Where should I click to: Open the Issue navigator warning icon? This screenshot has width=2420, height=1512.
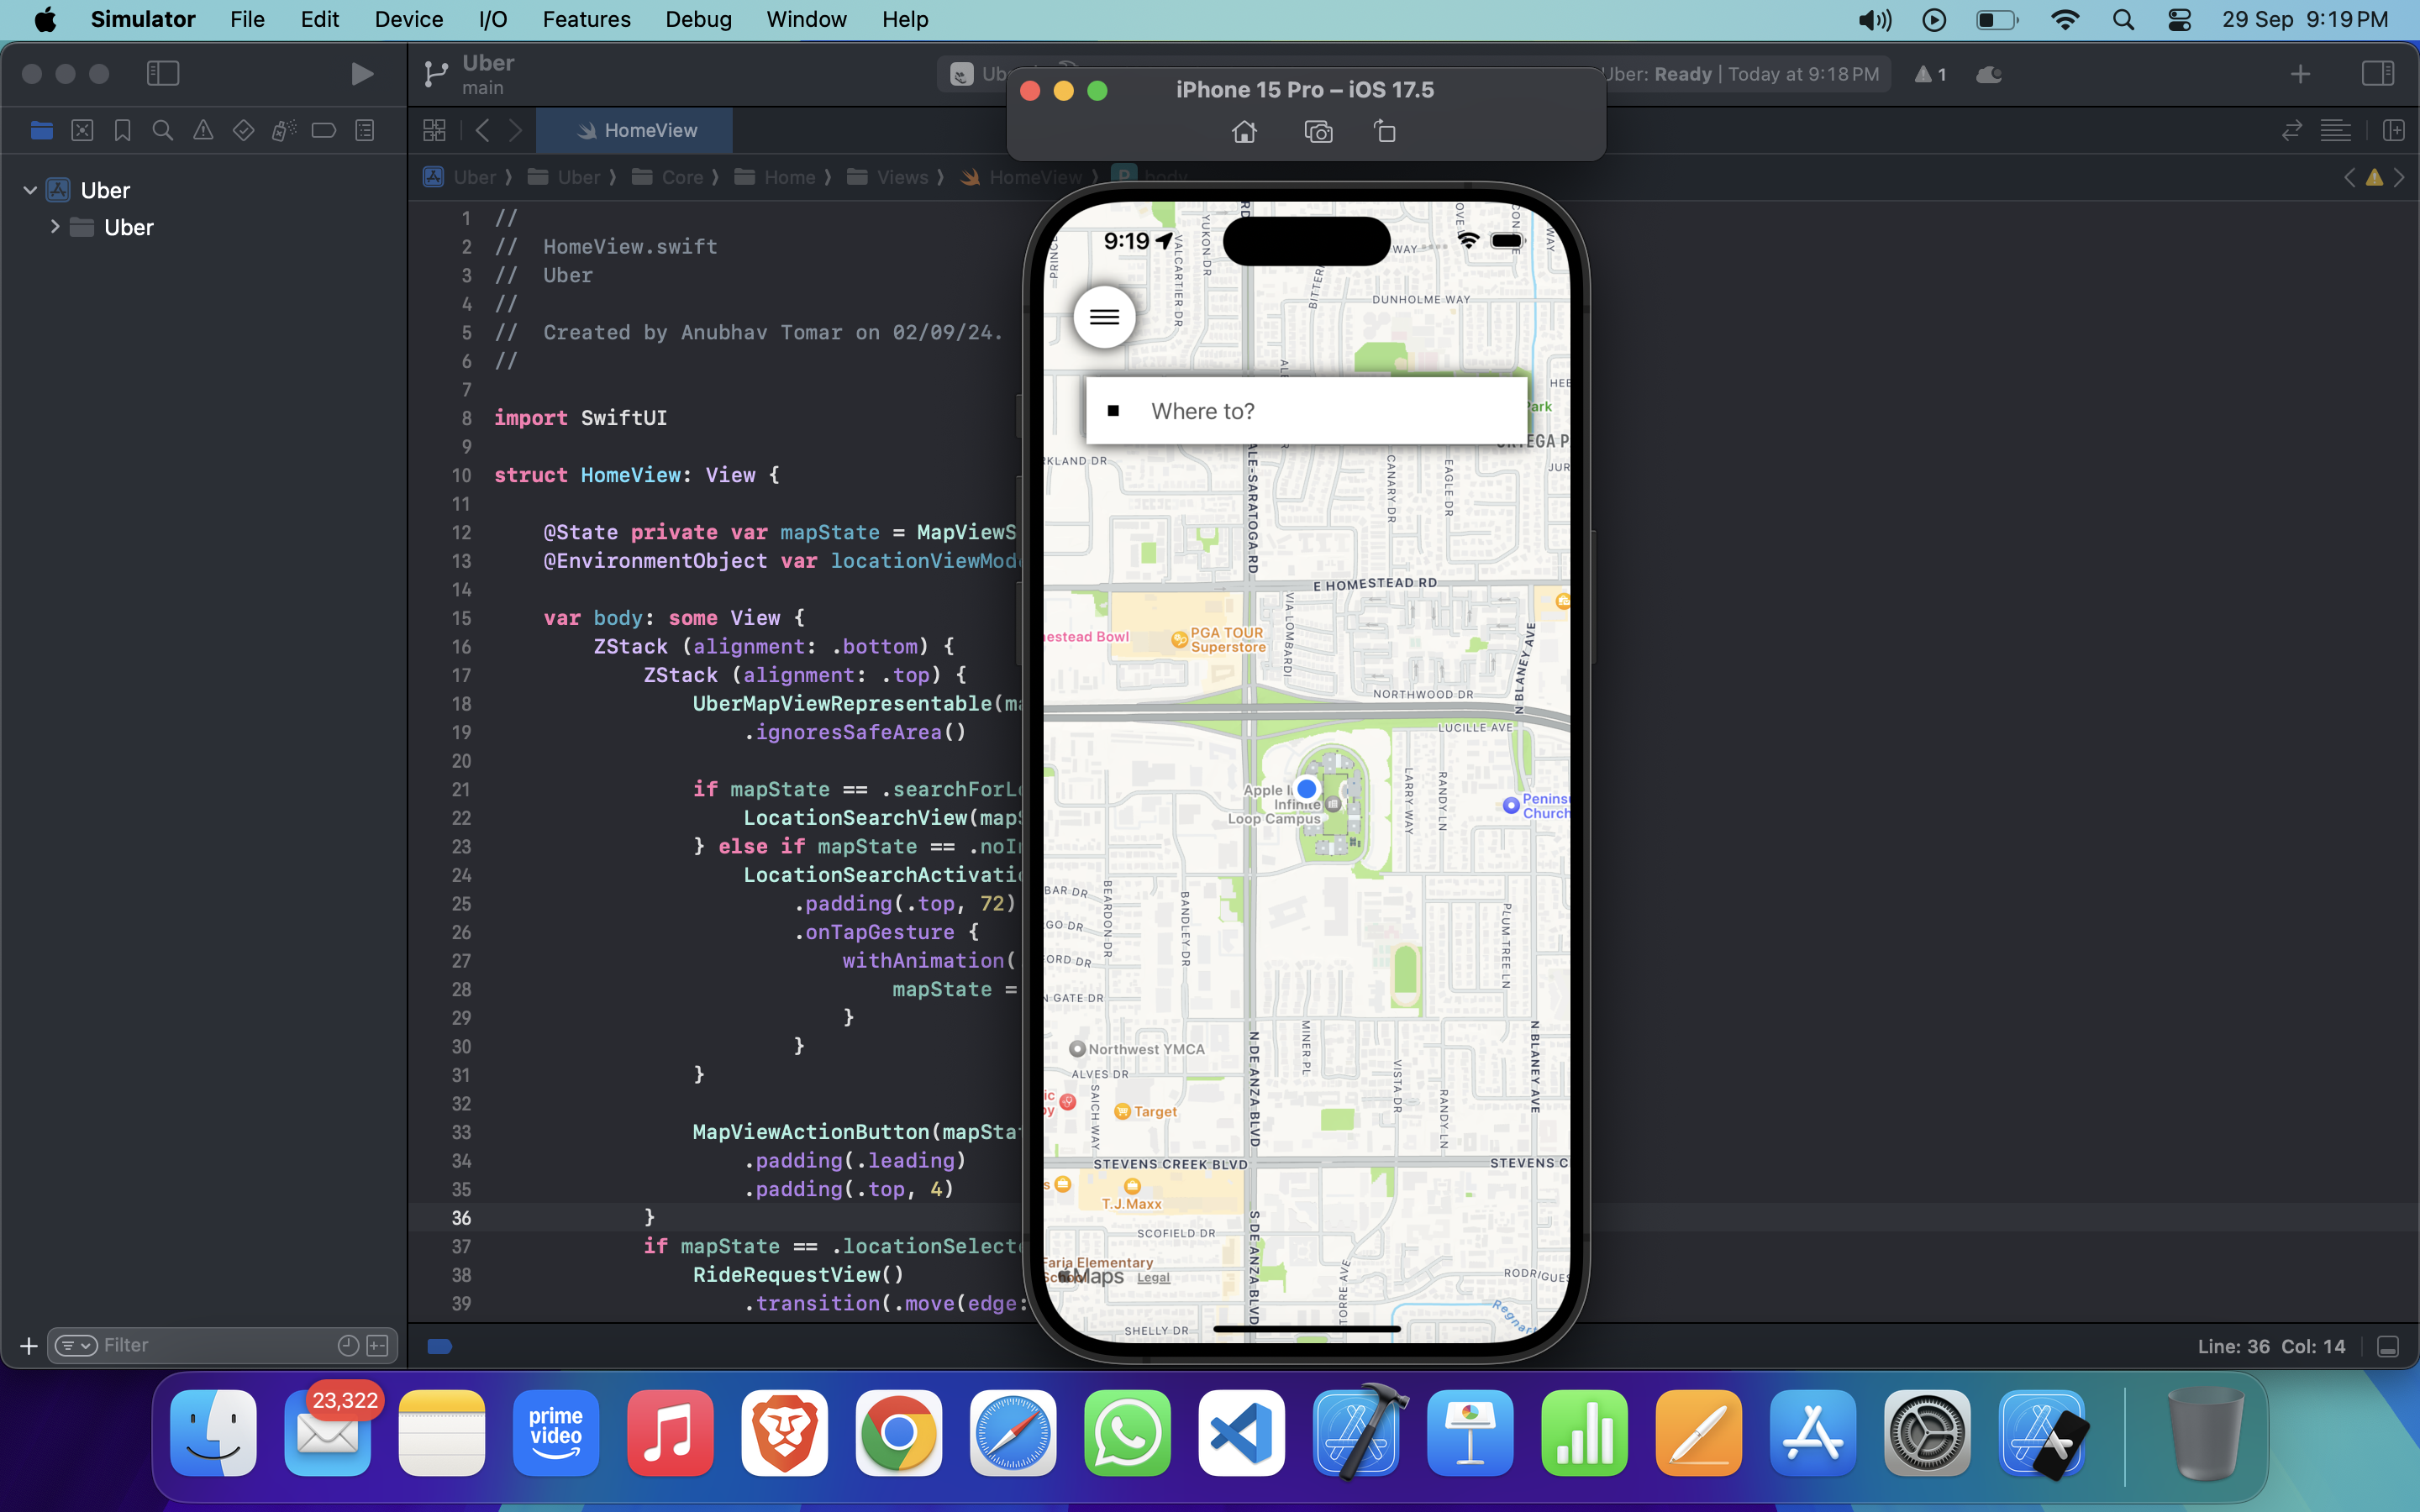pos(203,131)
